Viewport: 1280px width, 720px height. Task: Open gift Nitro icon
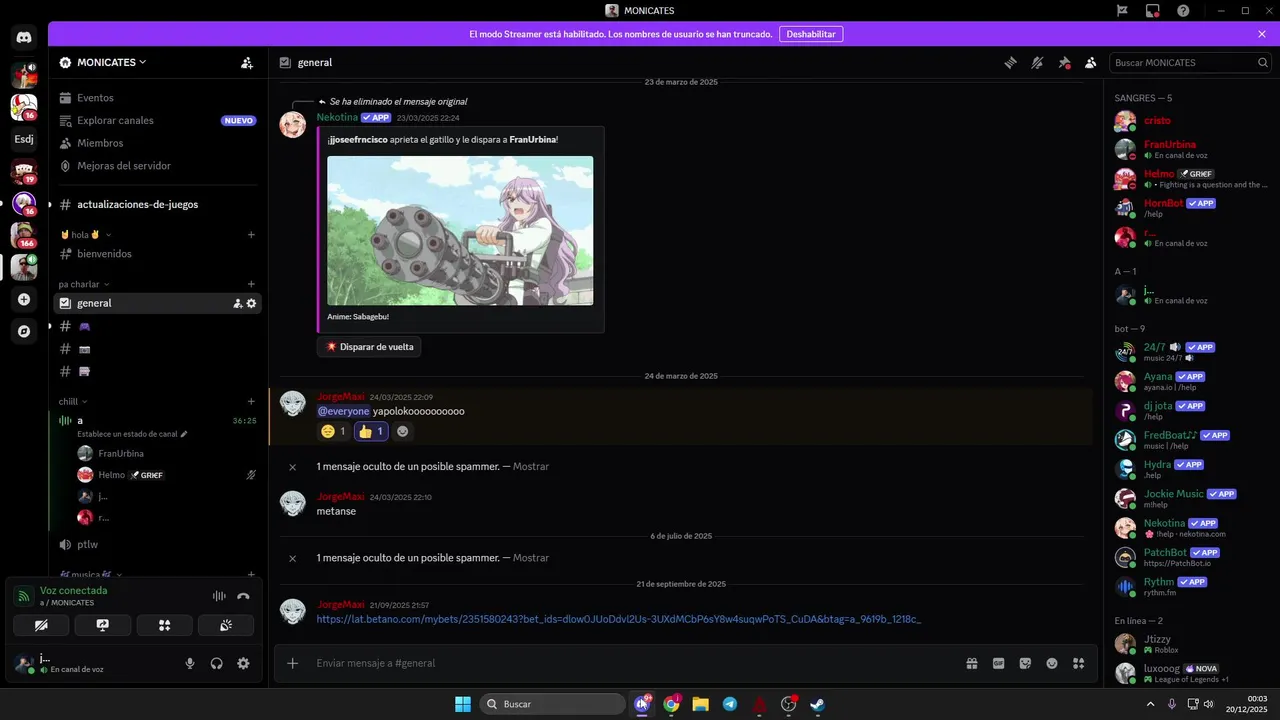pos(971,663)
